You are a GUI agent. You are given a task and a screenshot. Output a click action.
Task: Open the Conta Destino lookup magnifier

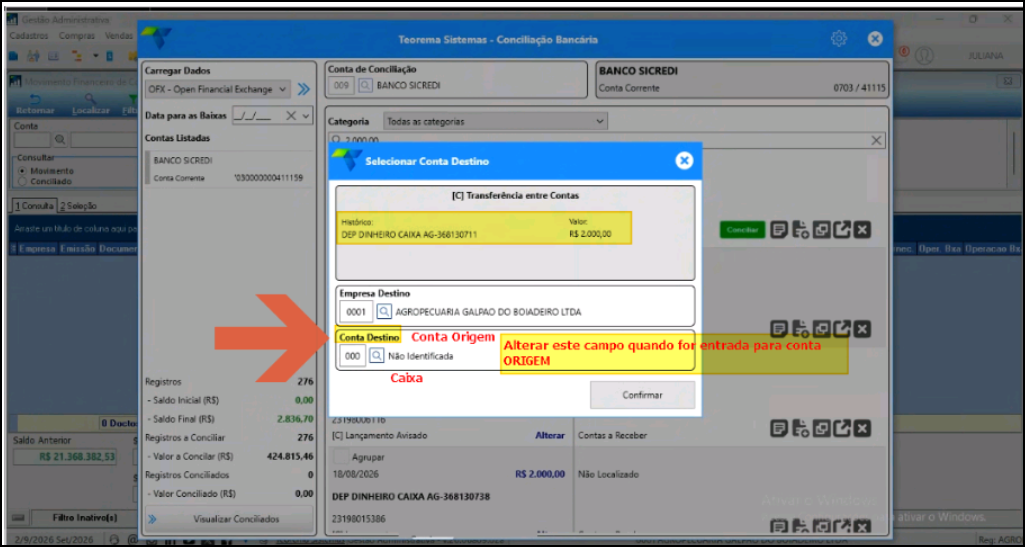[x=377, y=356]
